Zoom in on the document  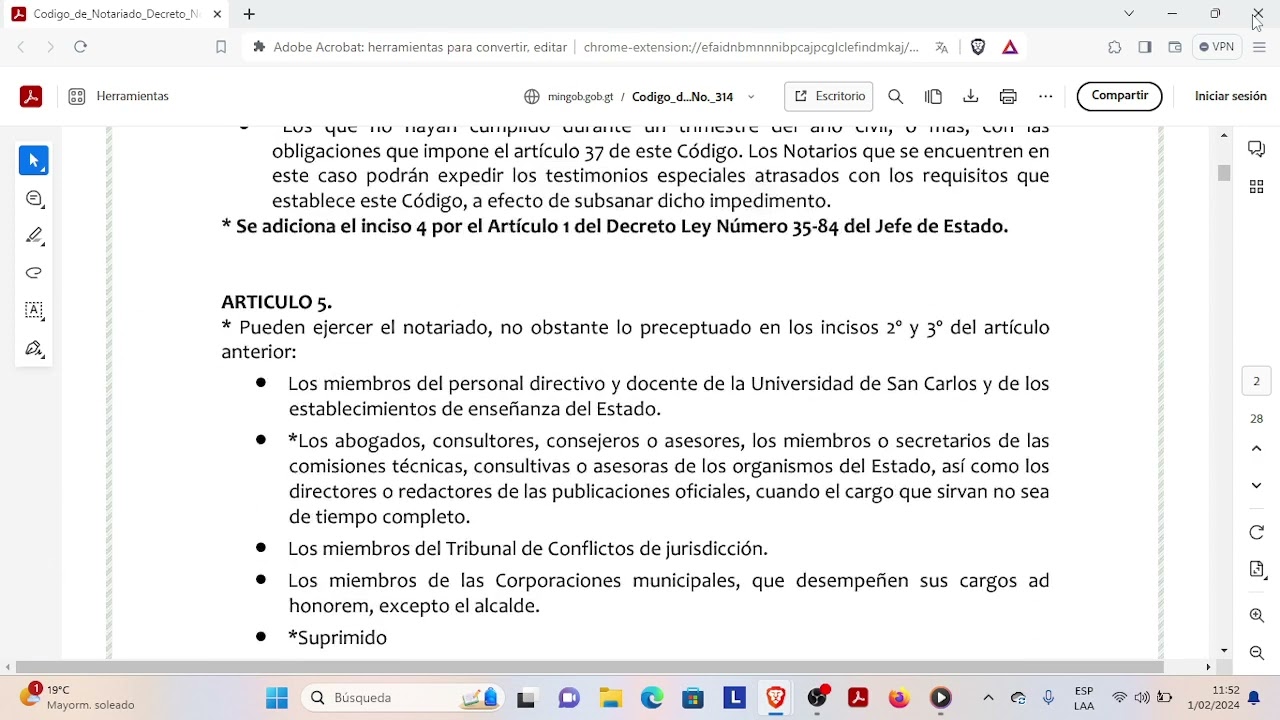coord(1257,616)
